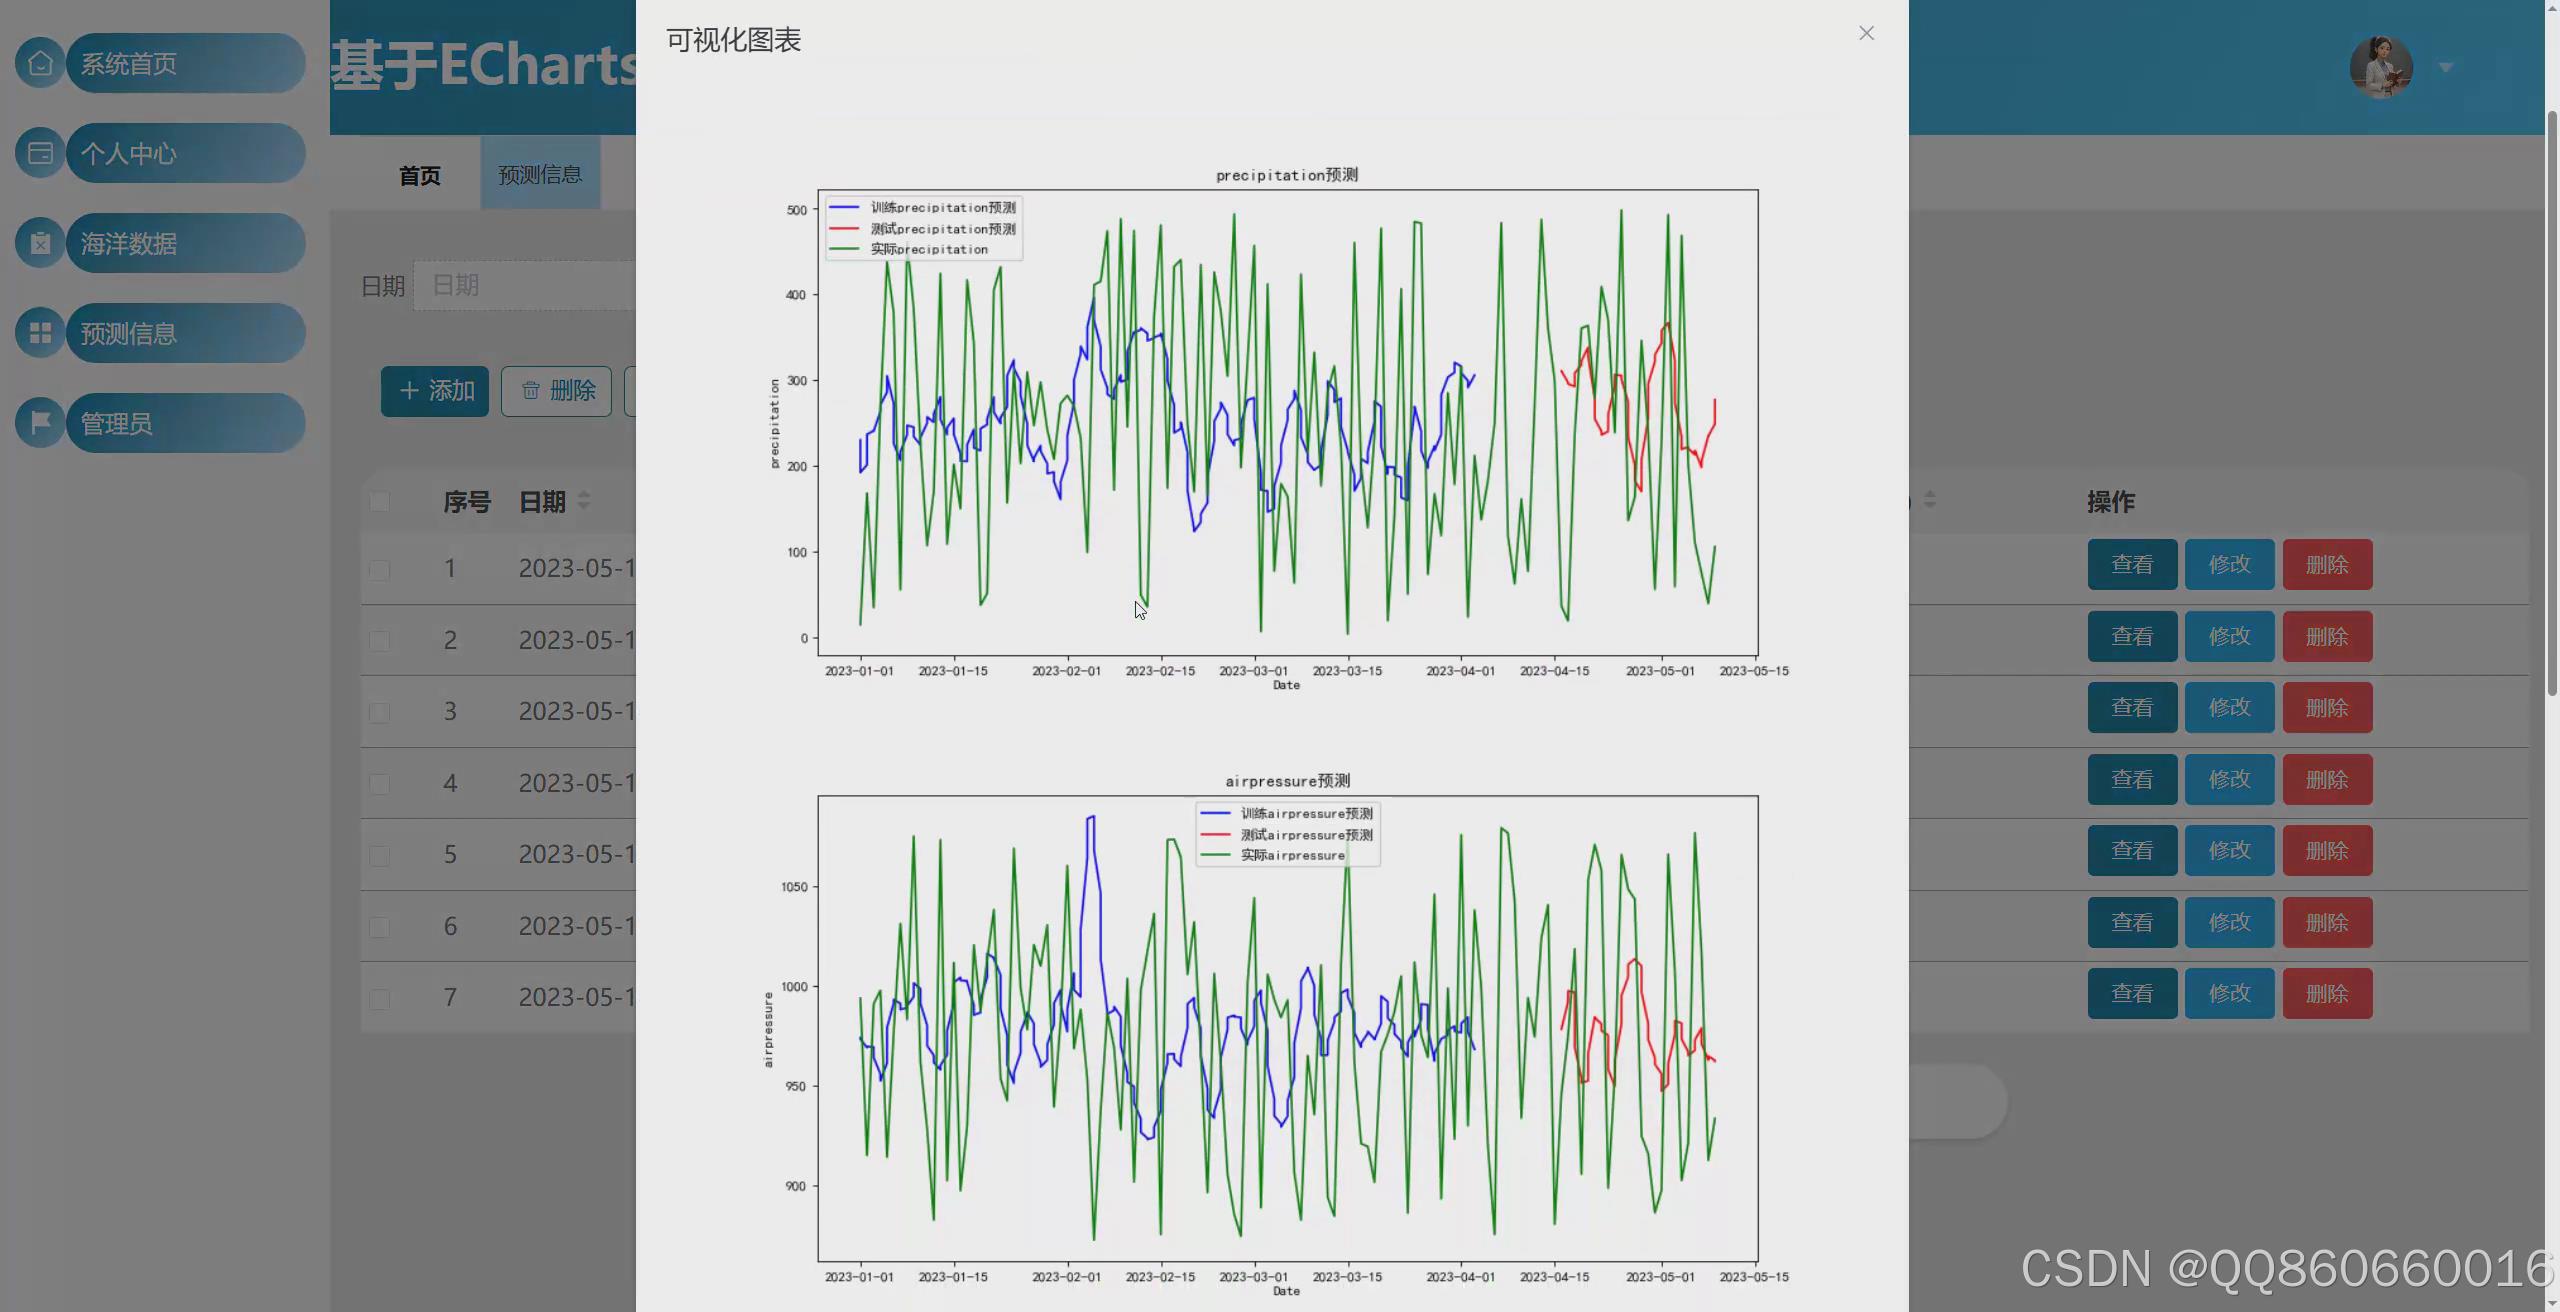Open the 海洋数据 sidebar menu
This screenshot has height=1312, width=2560.
[185, 243]
